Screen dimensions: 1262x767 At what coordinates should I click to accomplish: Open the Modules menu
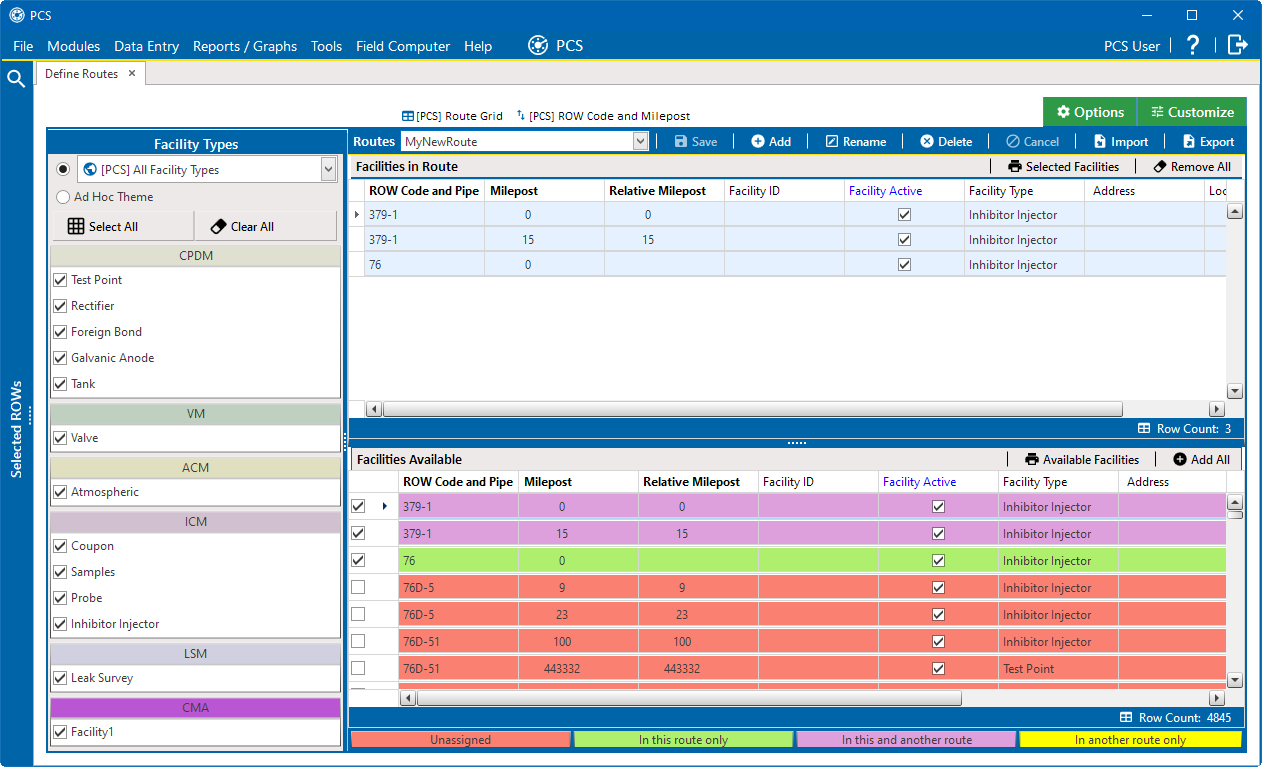point(74,46)
